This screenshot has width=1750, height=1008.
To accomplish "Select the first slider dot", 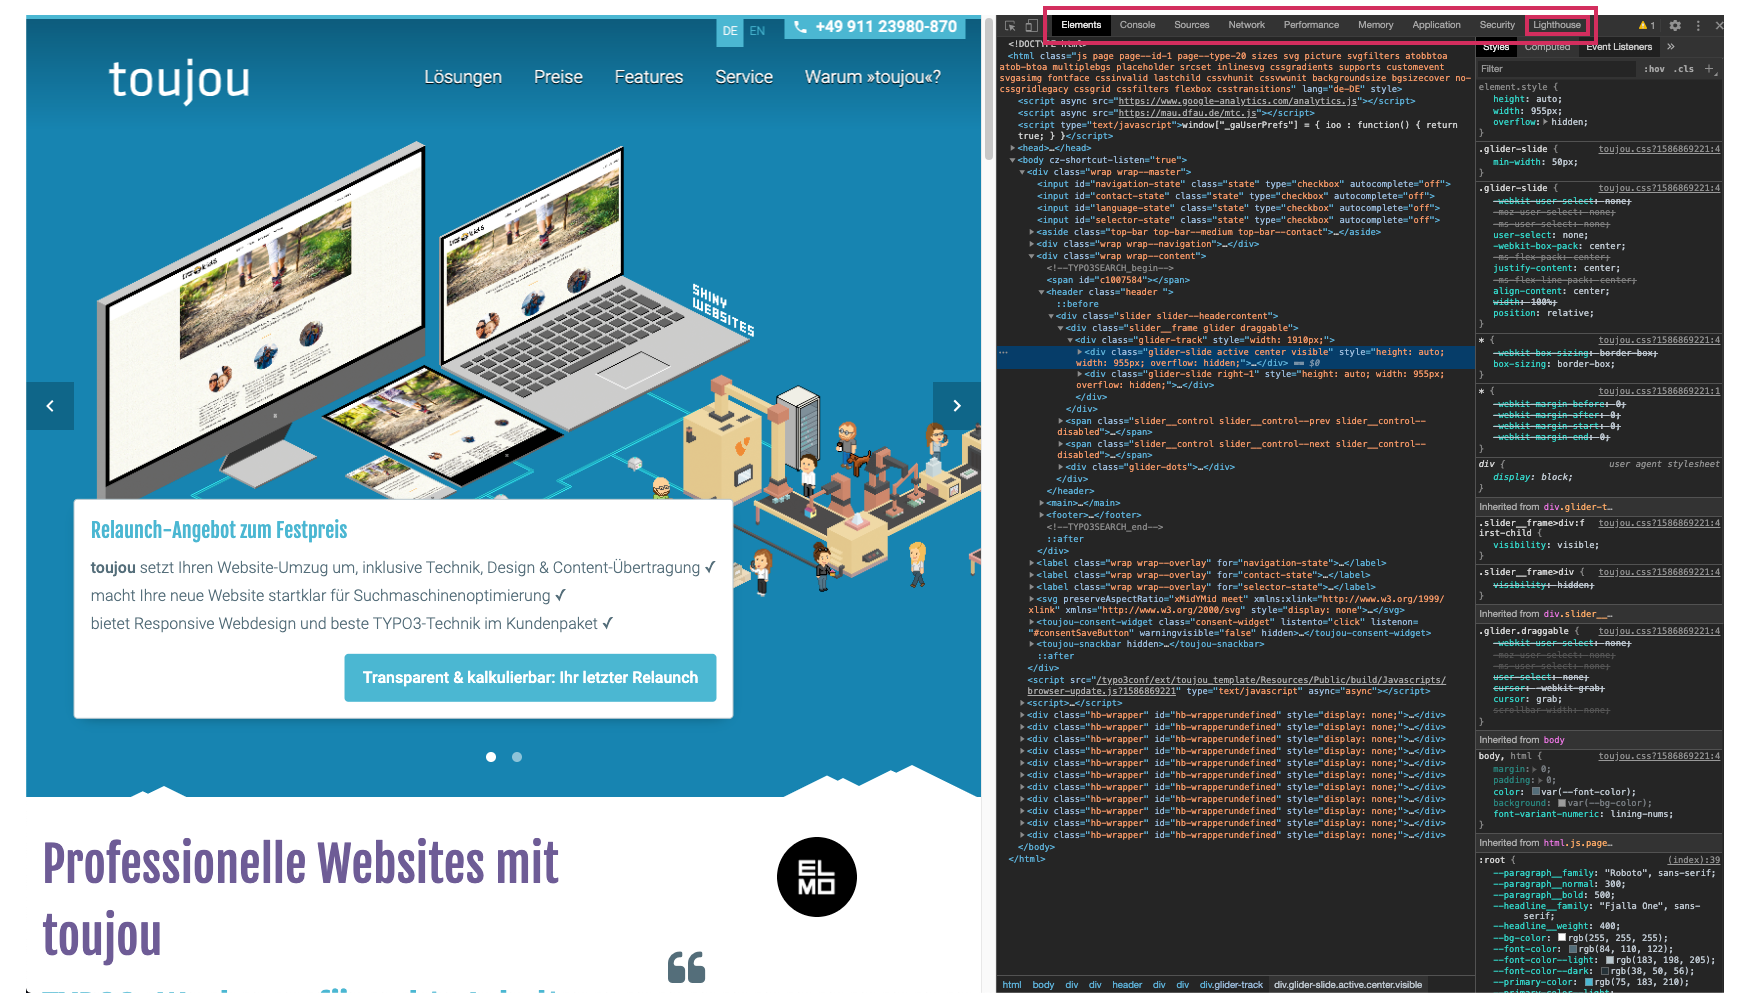I will 491,757.
